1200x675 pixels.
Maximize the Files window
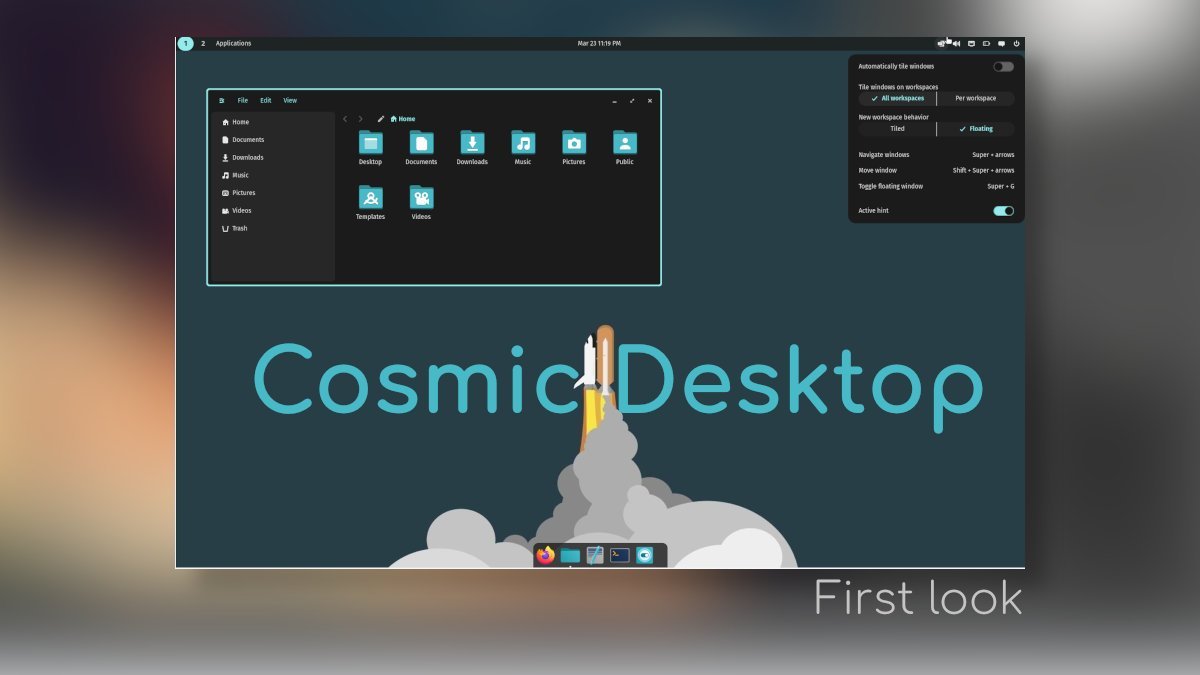pyautogui.click(x=632, y=100)
